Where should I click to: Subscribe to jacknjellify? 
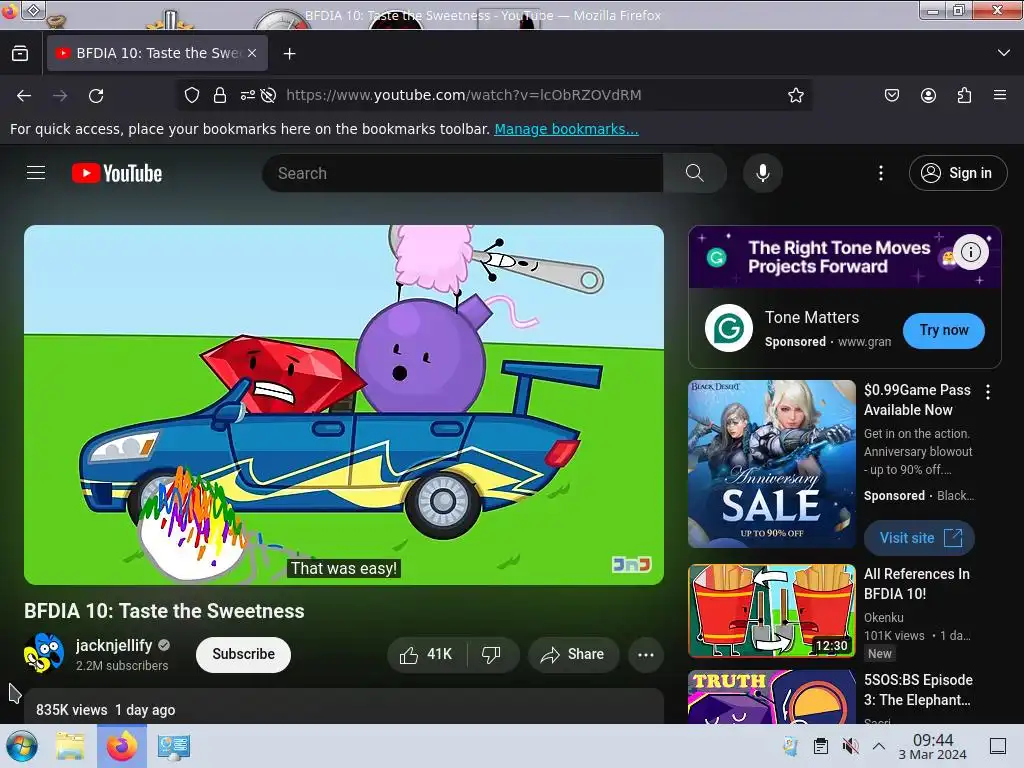pyautogui.click(x=243, y=654)
